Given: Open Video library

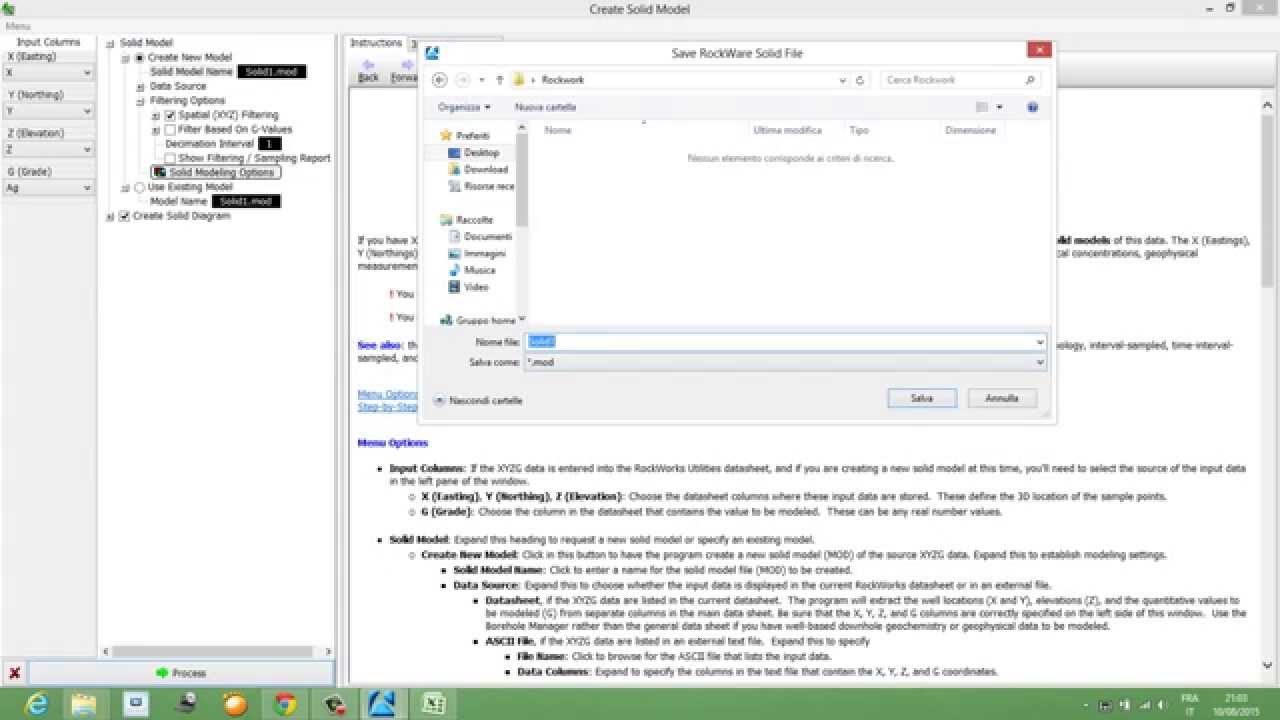Looking at the screenshot, I should click(x=468, y=287).
